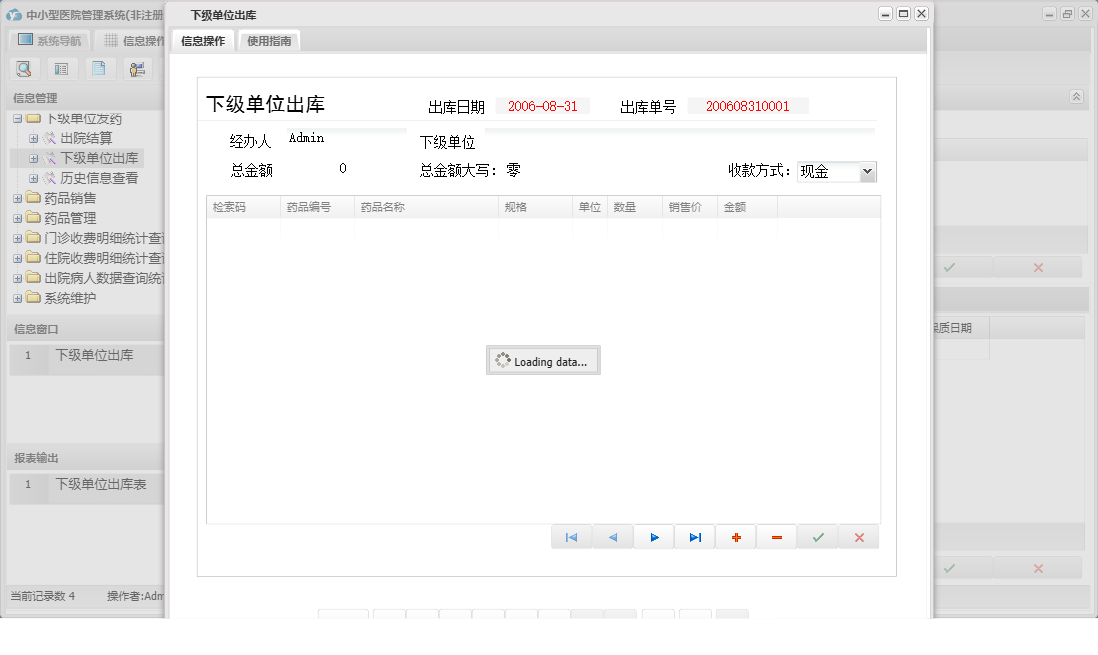Go to the first record icon
1098x655 pixels.
(x=571, y=537)
